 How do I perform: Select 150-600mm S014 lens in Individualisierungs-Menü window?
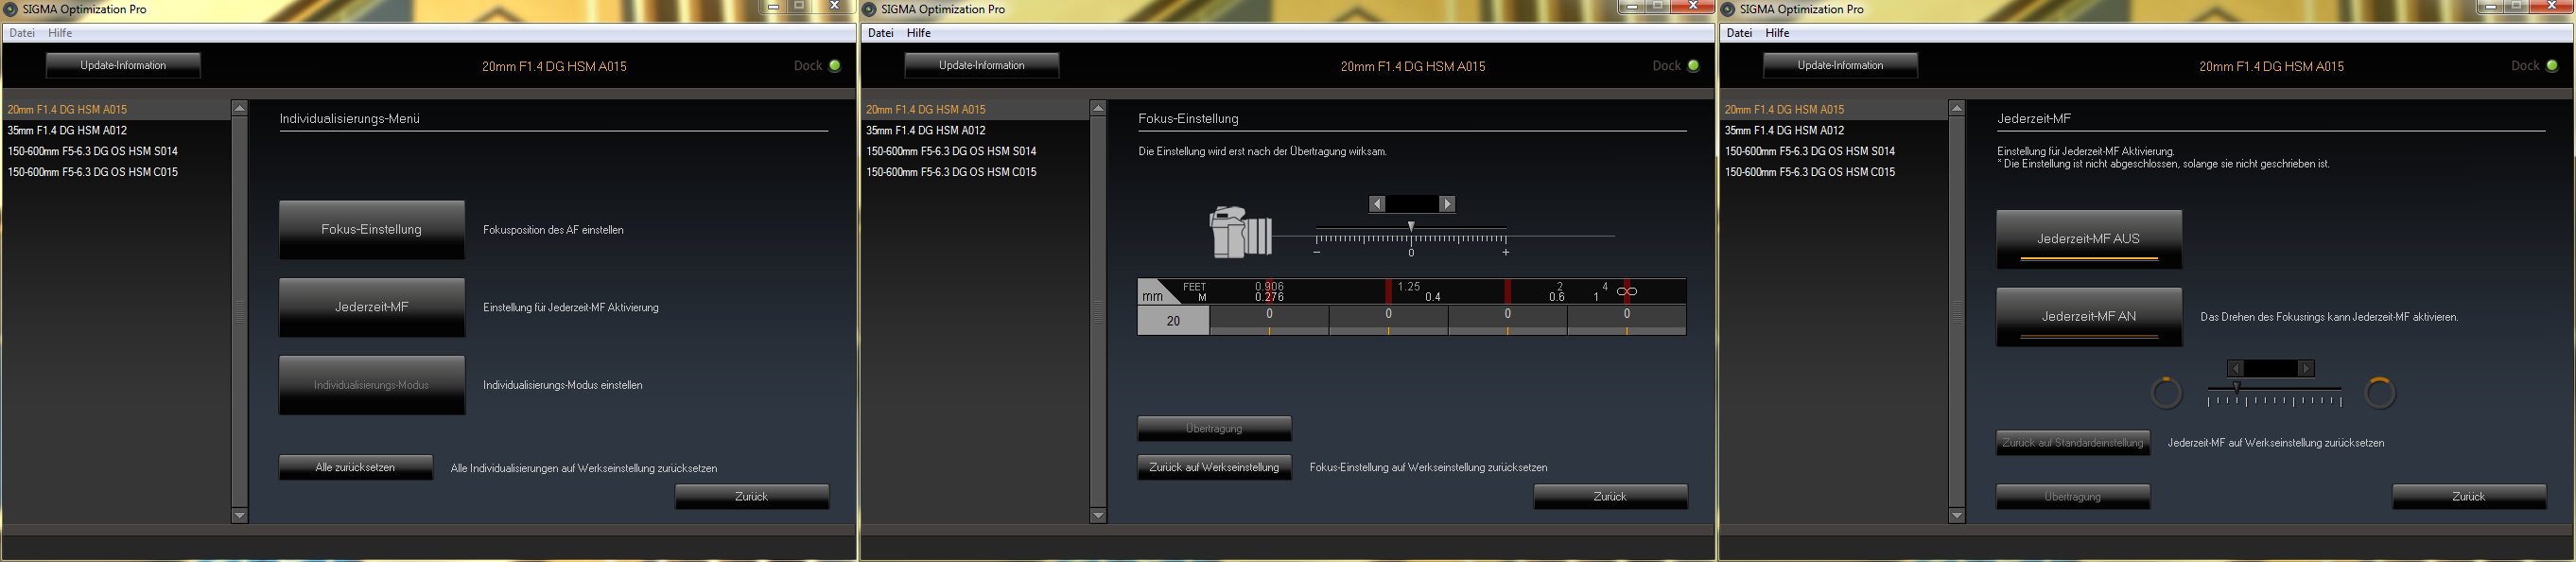[116, 151]
